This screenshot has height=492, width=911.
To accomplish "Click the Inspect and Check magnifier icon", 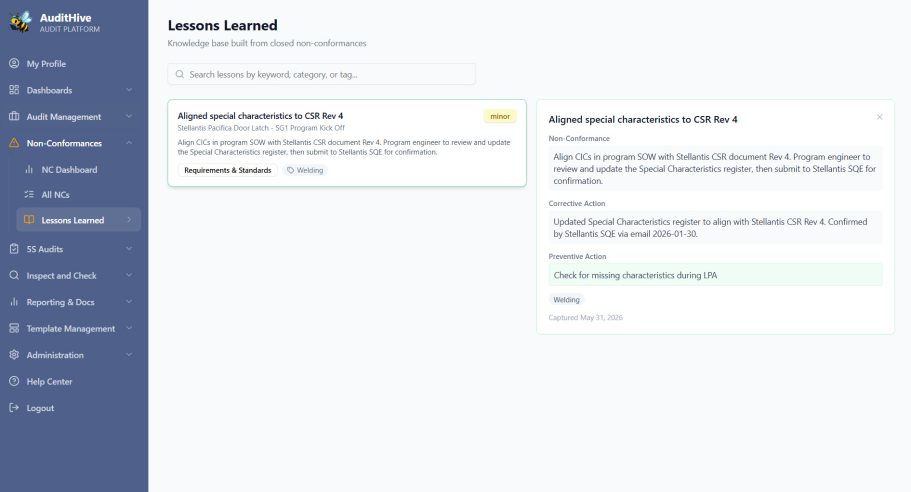I will point(14,275).
